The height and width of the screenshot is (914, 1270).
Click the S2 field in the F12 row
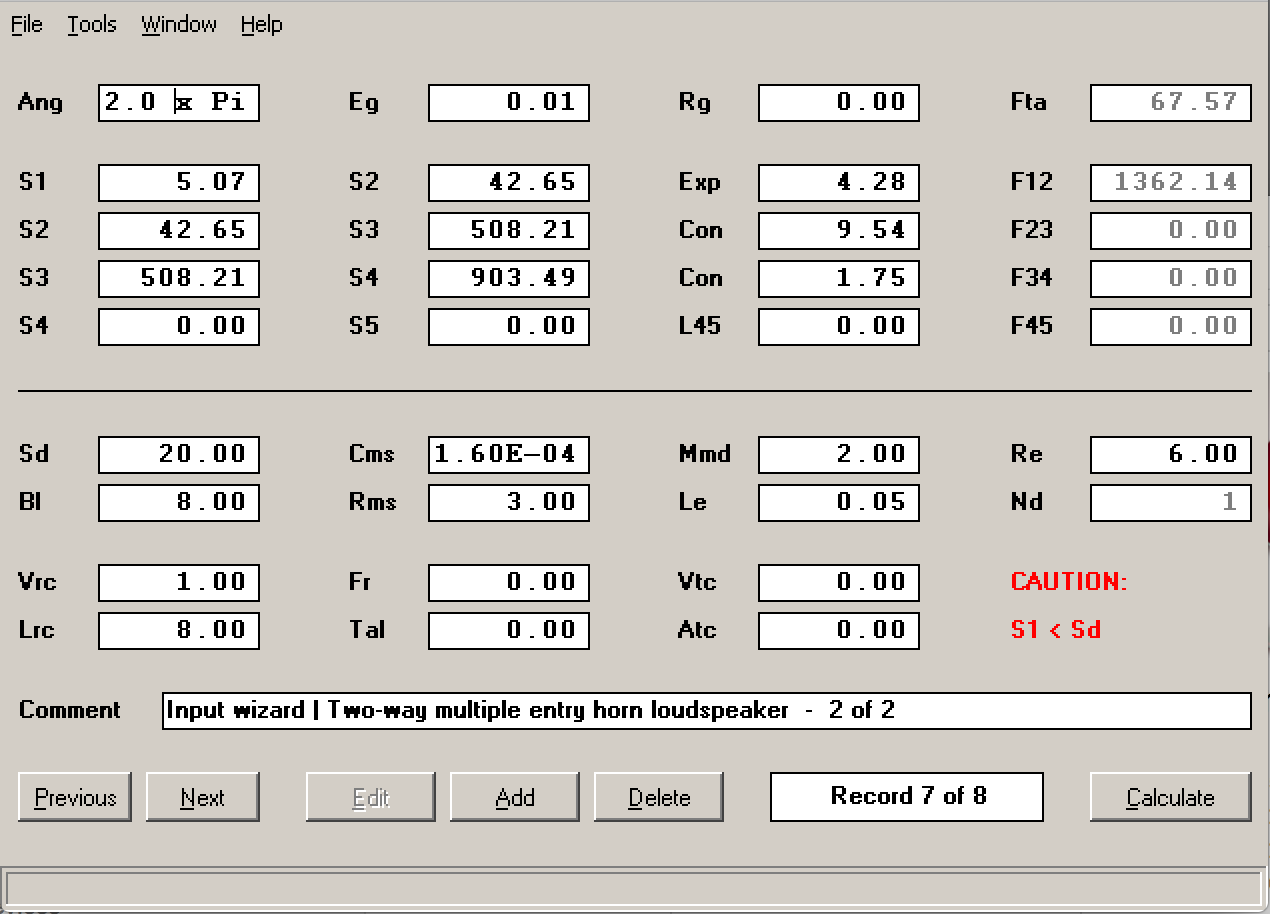509,182
